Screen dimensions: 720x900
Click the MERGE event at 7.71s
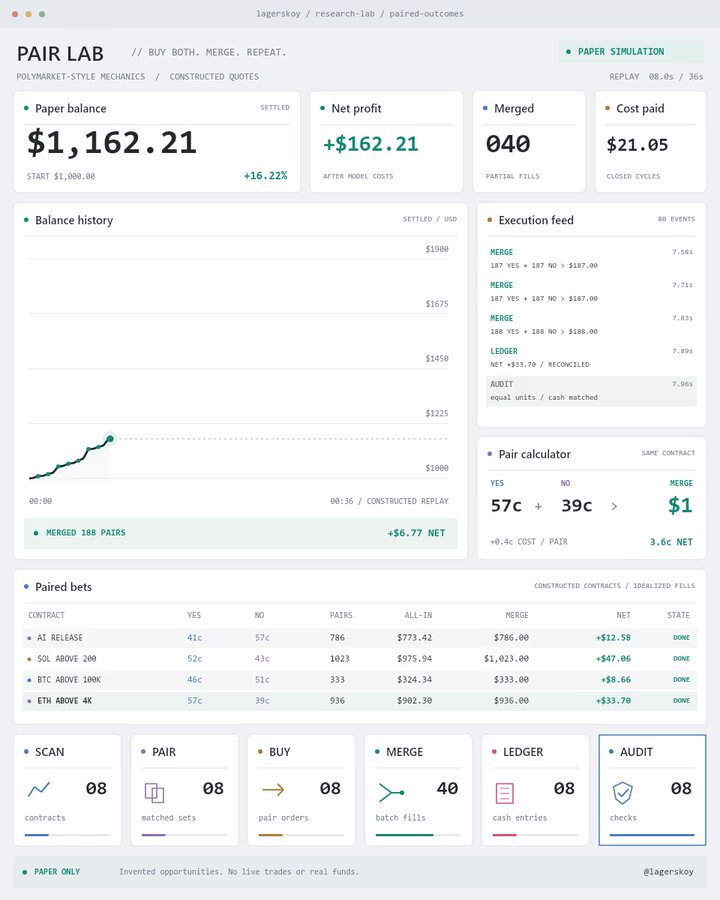pyautogui.click(x=591, y=292)
